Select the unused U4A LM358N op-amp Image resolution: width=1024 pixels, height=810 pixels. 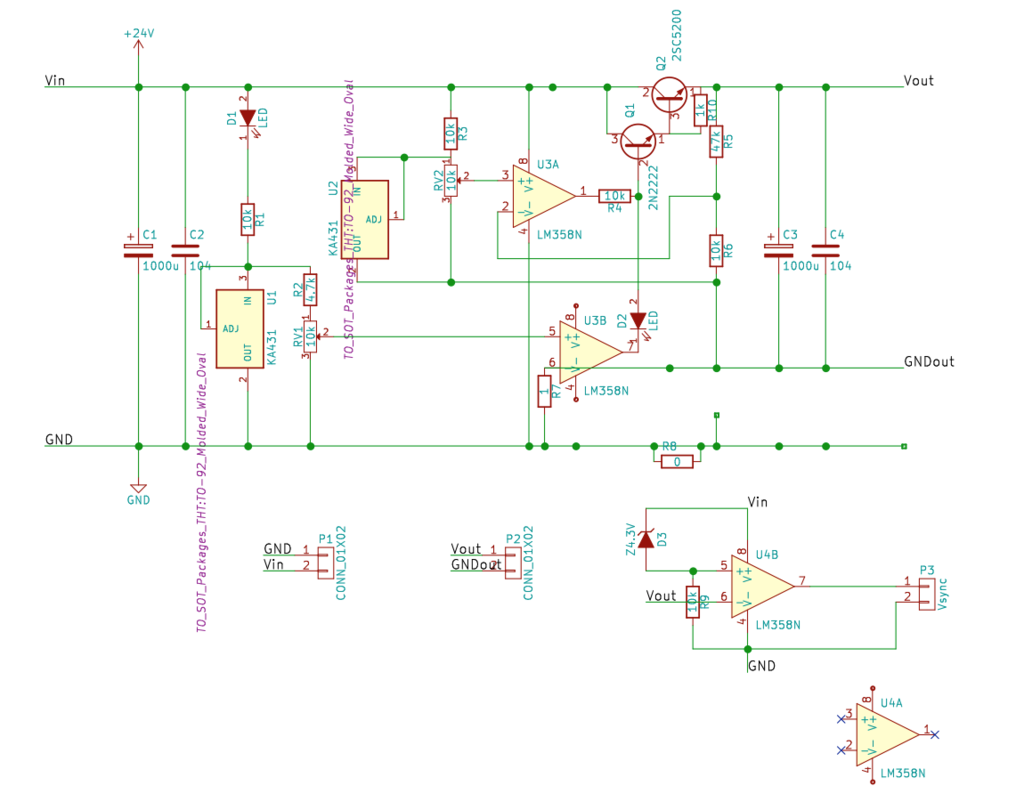[x=885, y=735]
